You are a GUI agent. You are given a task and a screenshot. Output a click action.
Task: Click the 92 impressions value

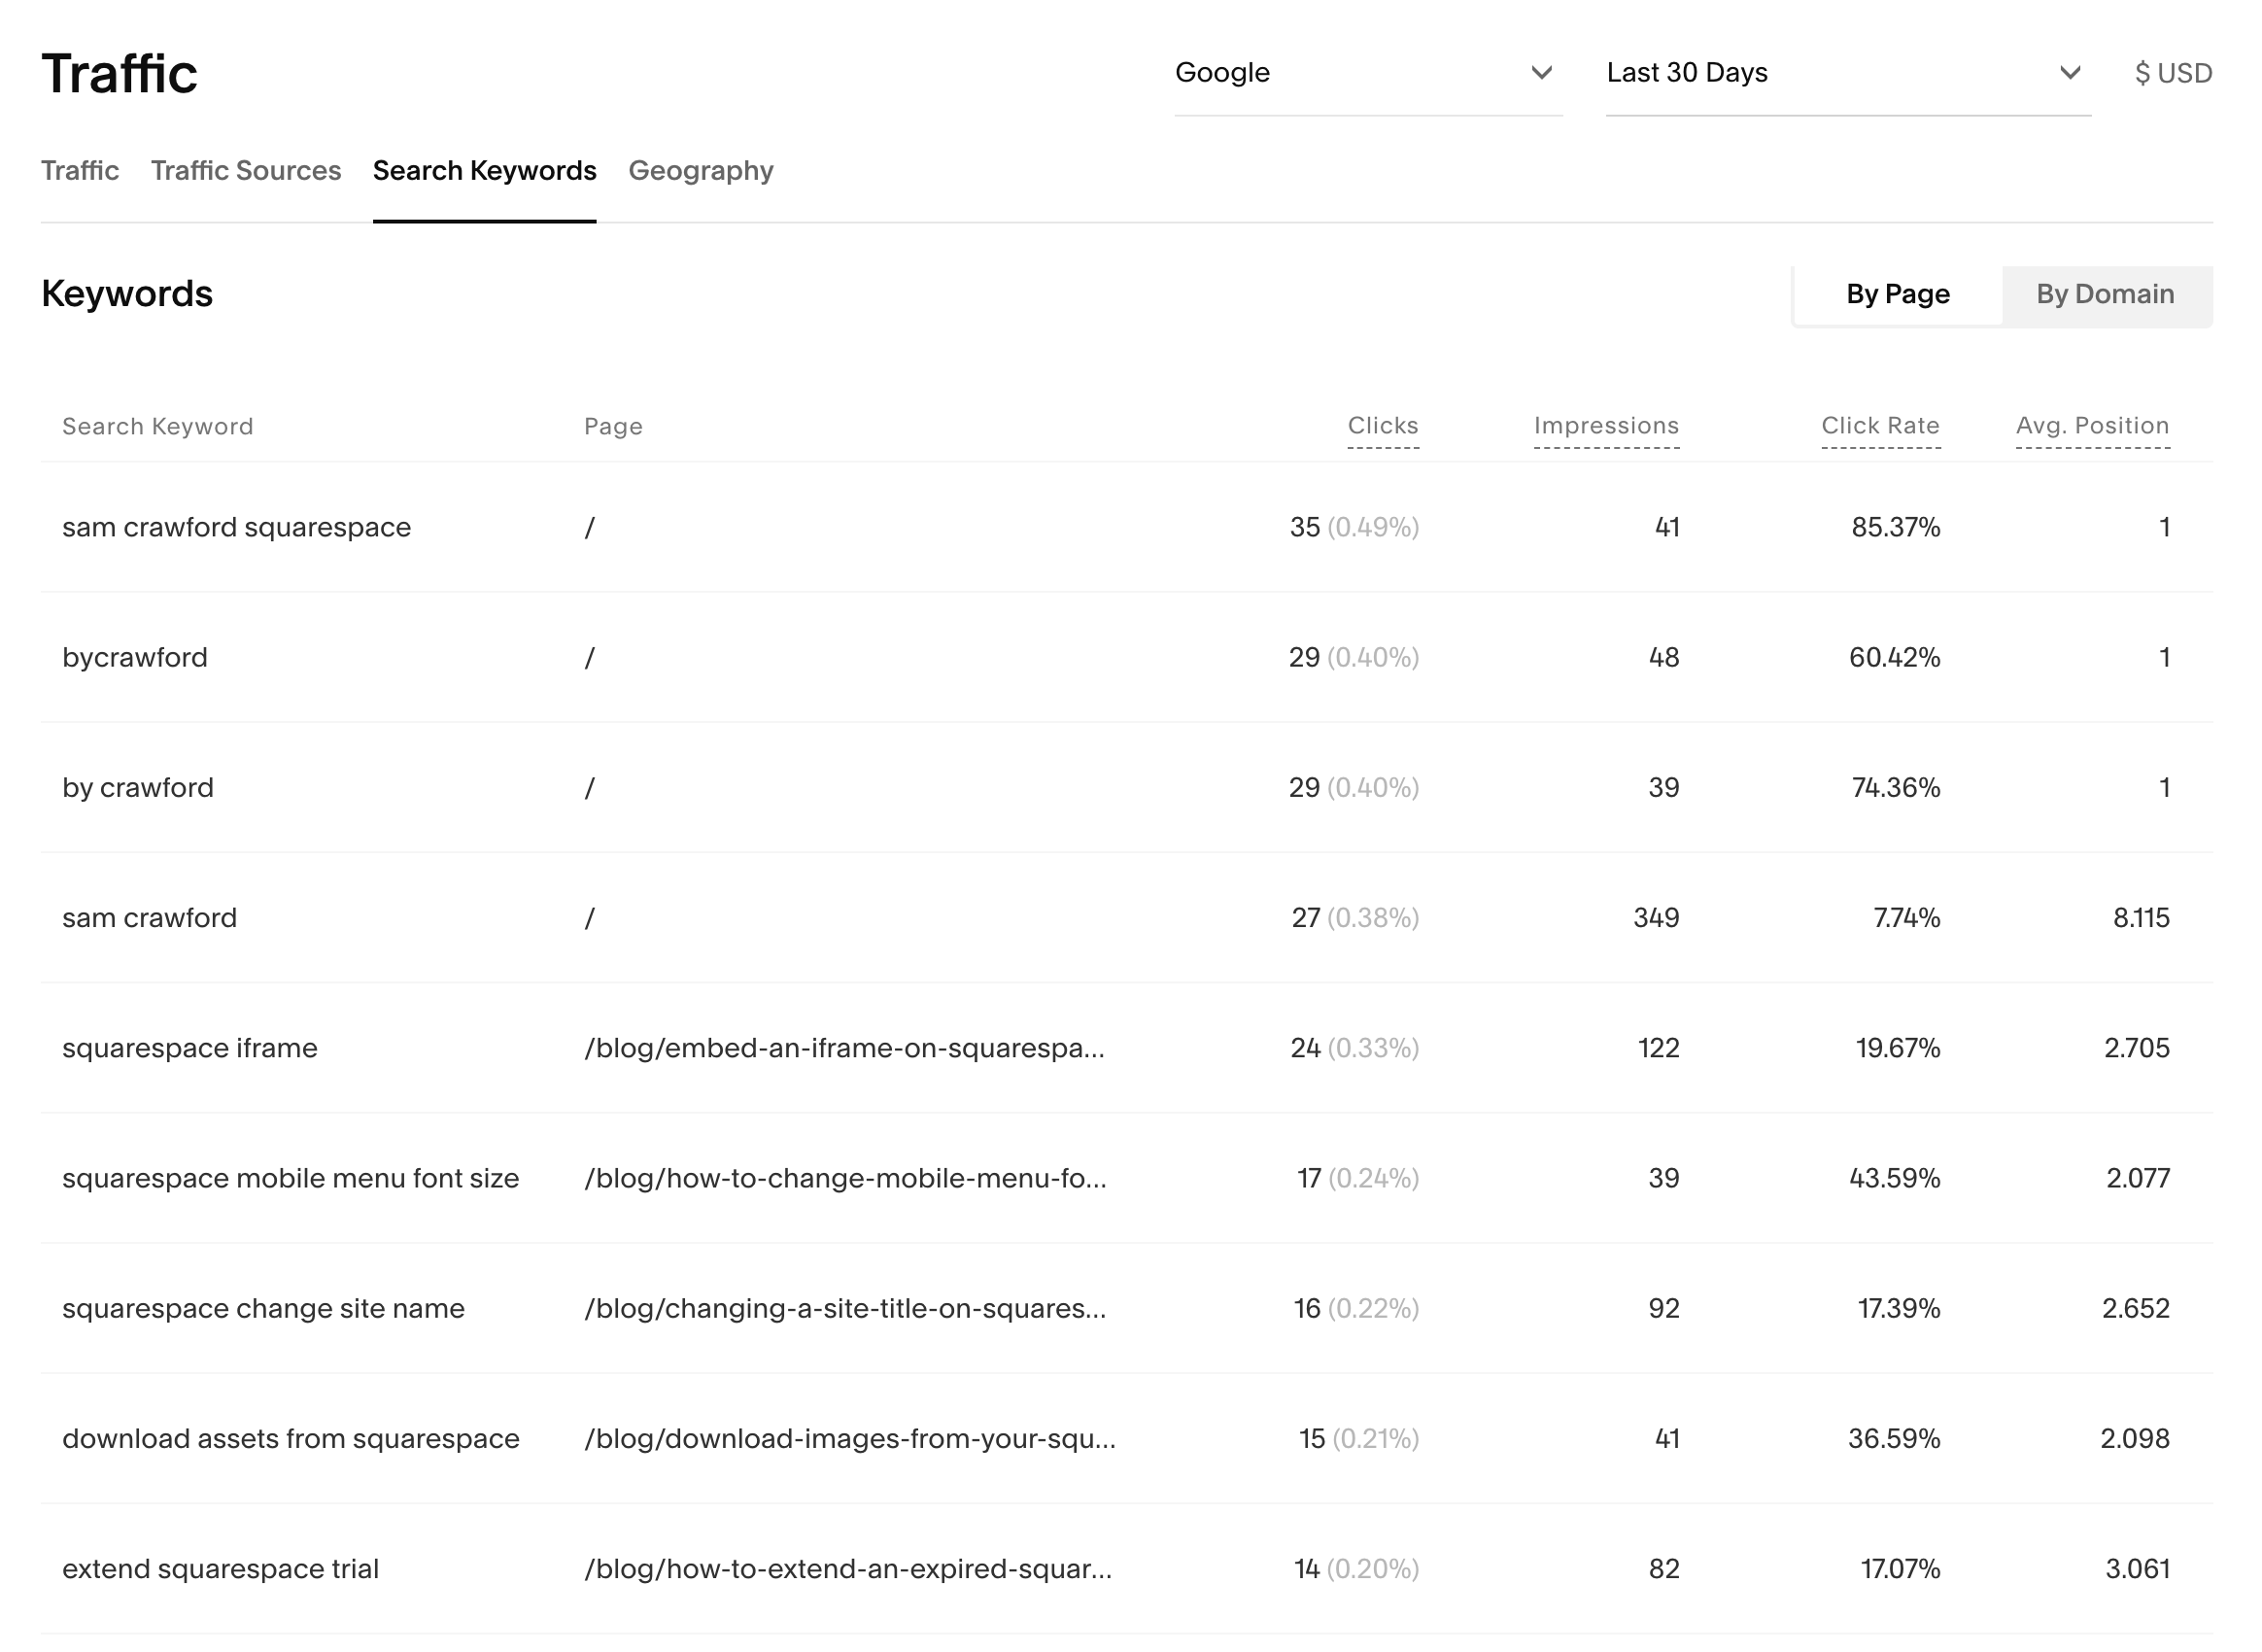point(1664,1309)
